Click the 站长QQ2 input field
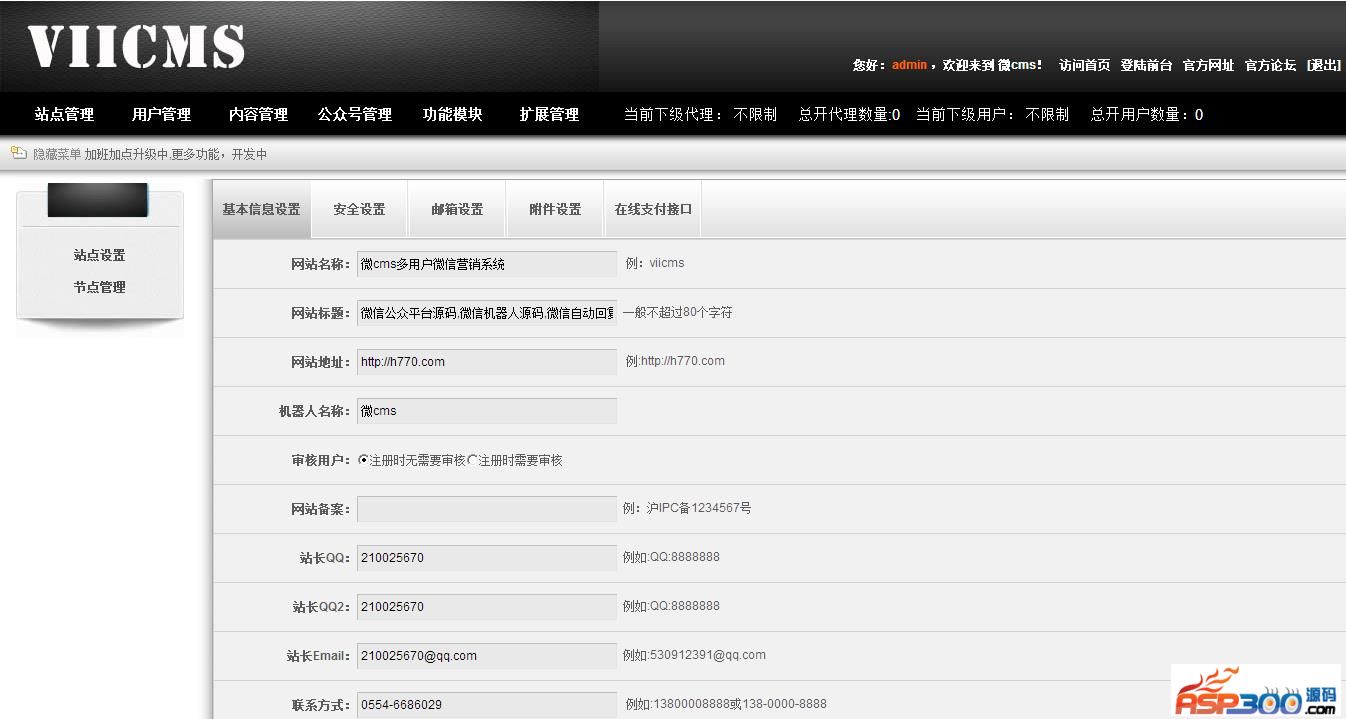This screenshot has width=1346, height=719. pos(487,607)
